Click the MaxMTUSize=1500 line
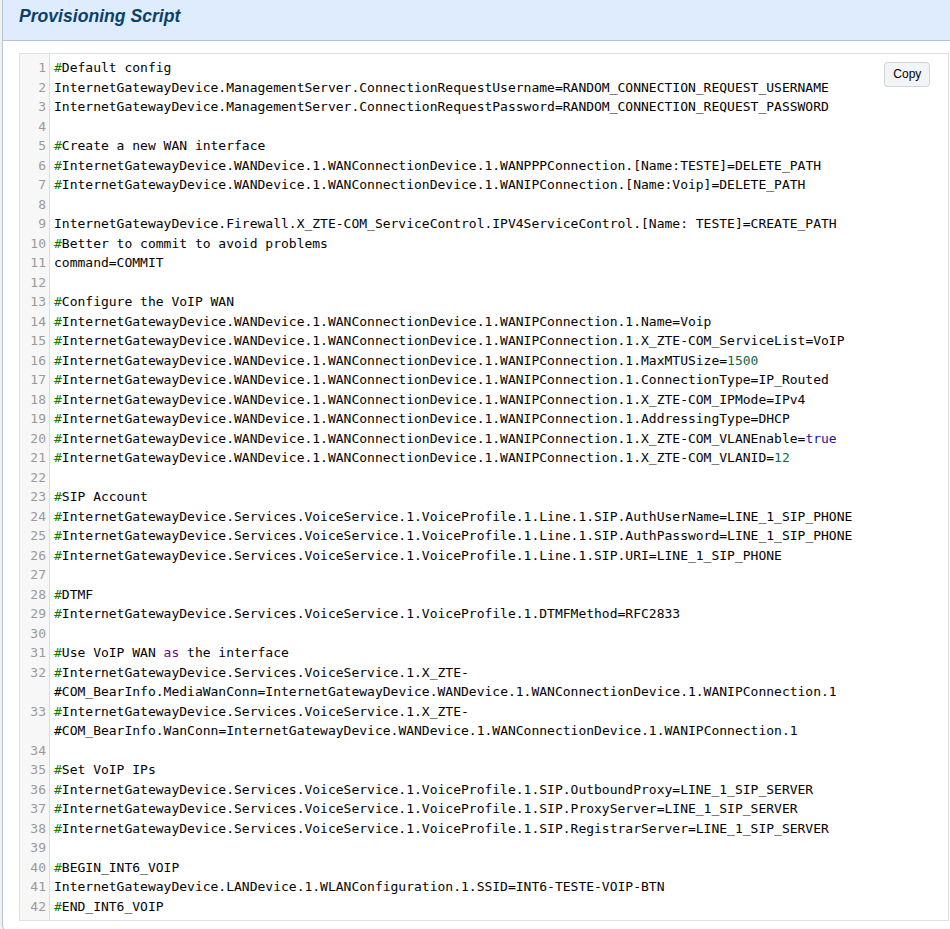 click(x=406, y=361)
